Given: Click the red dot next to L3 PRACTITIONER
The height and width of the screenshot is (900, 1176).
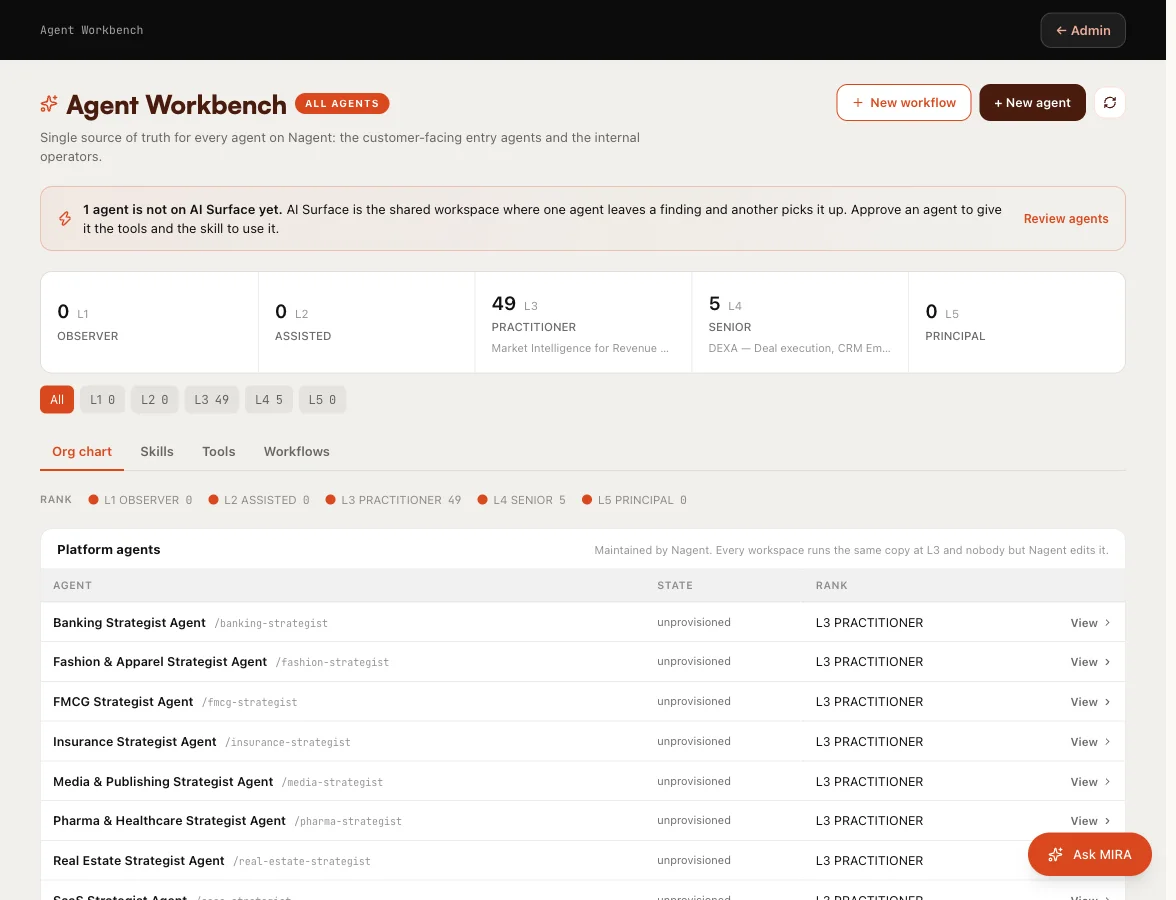Looking at the screenshot, I should (x=330, y=500).
